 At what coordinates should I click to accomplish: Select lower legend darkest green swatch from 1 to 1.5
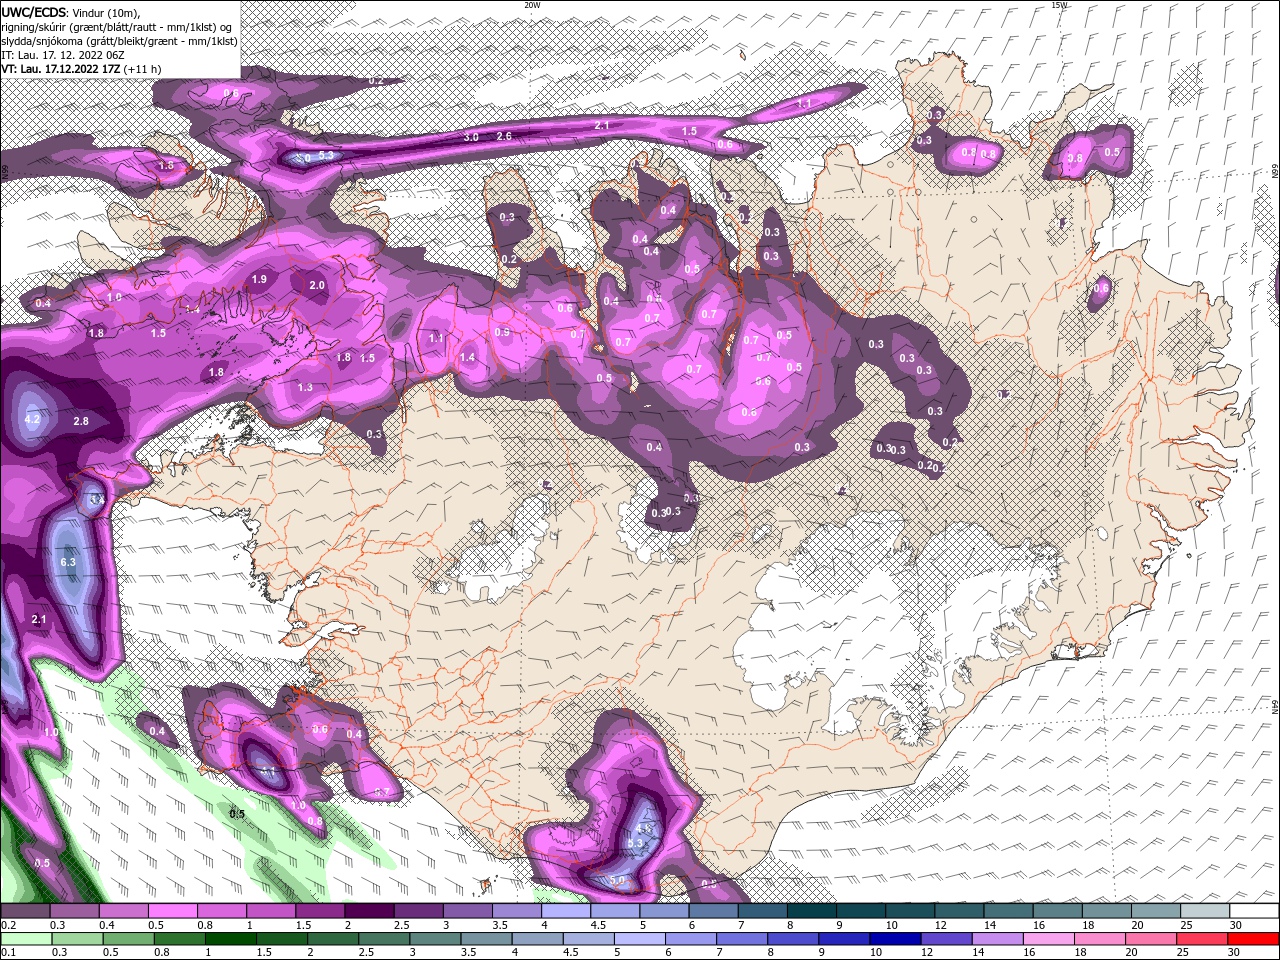(x=231, y=939)
